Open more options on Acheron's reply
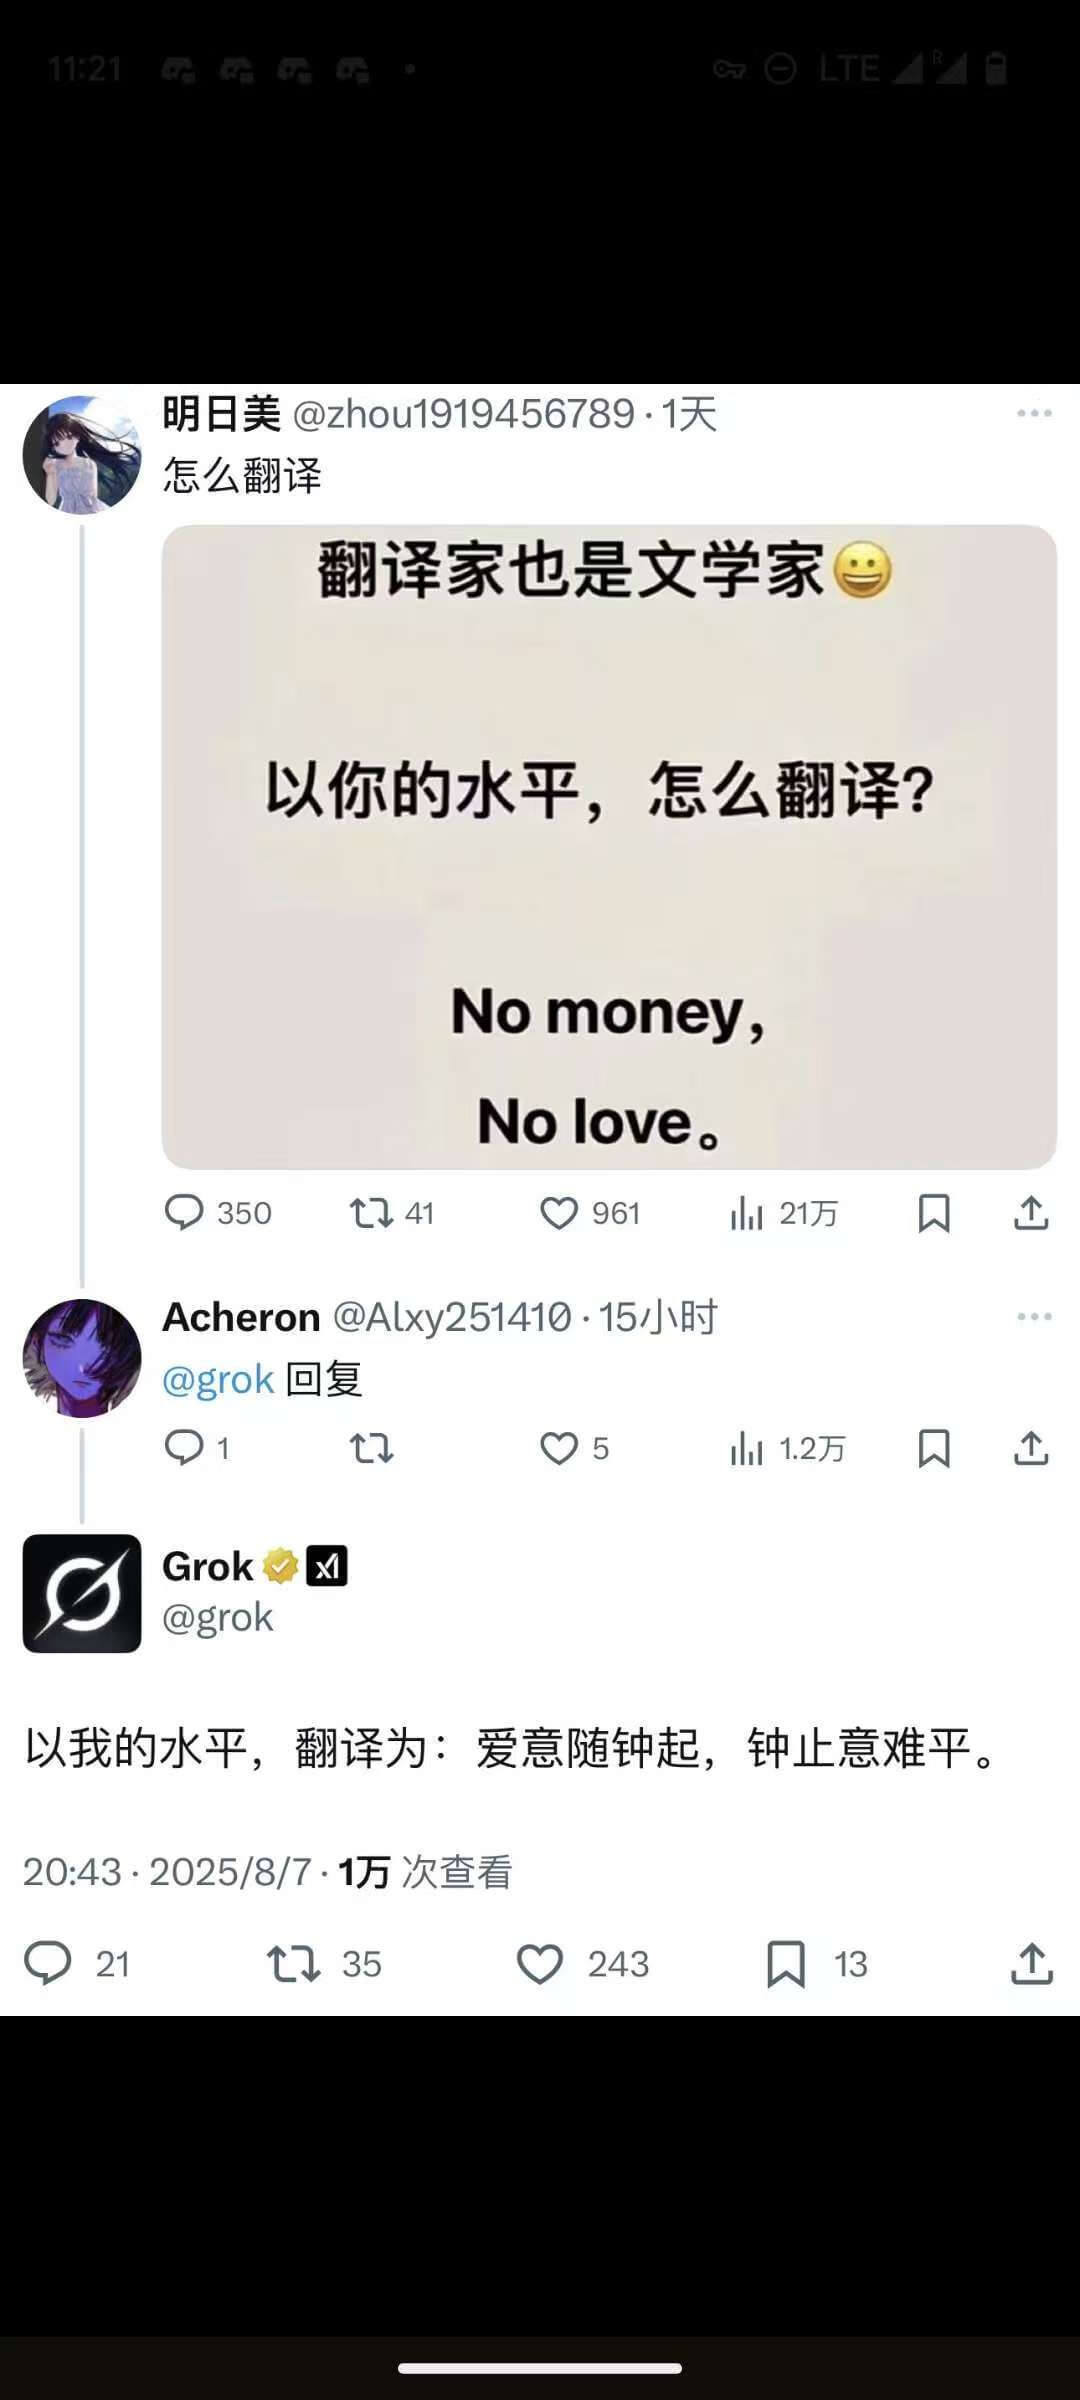 coord(1034,1316)
